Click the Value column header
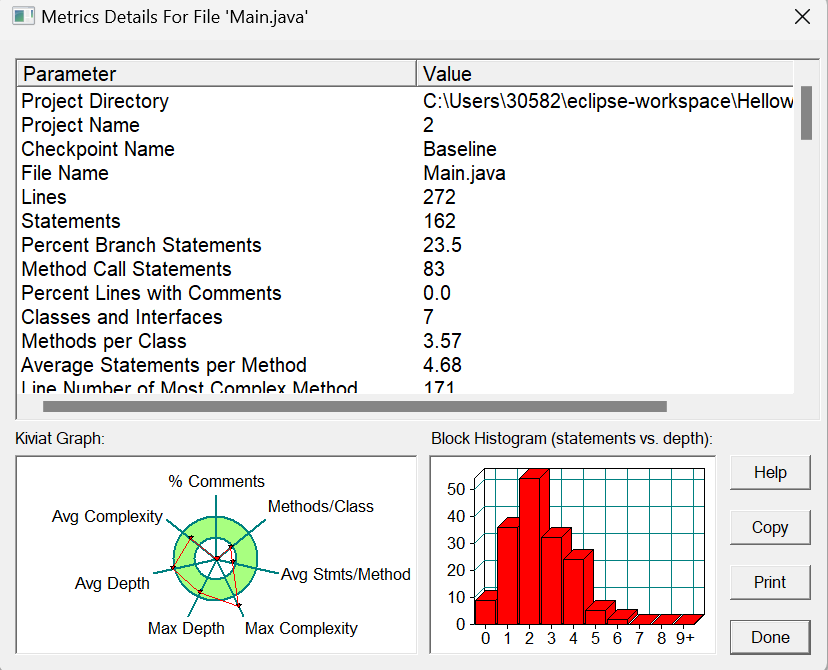The image size is (828, 670). click(605, 74)
